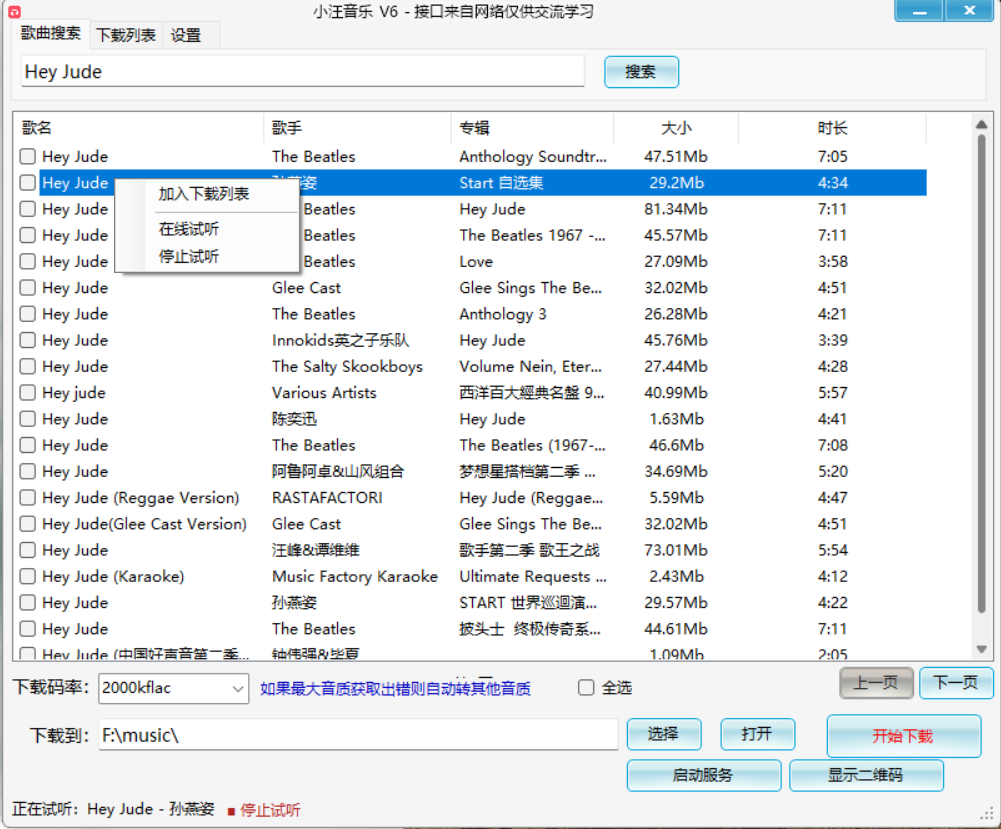1001x829 pixels.
Task: Open the 下载码率 2000kflac dropdown
Action: [174, 689]
